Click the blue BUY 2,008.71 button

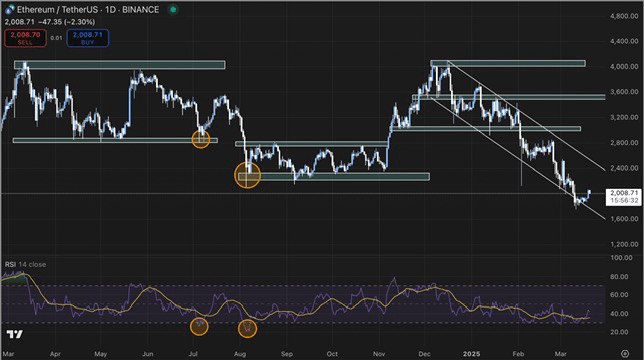(x=87, y=38)
